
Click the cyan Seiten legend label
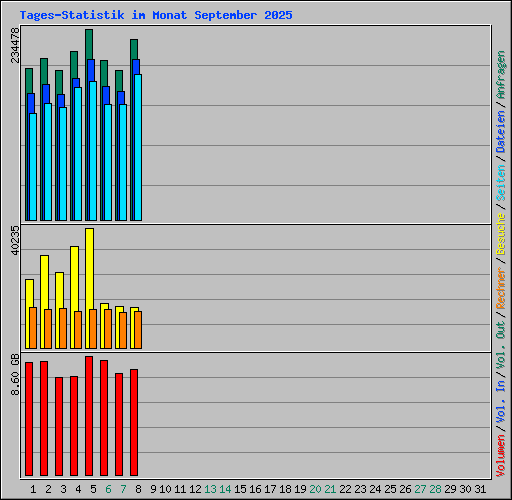pos(500,183)
